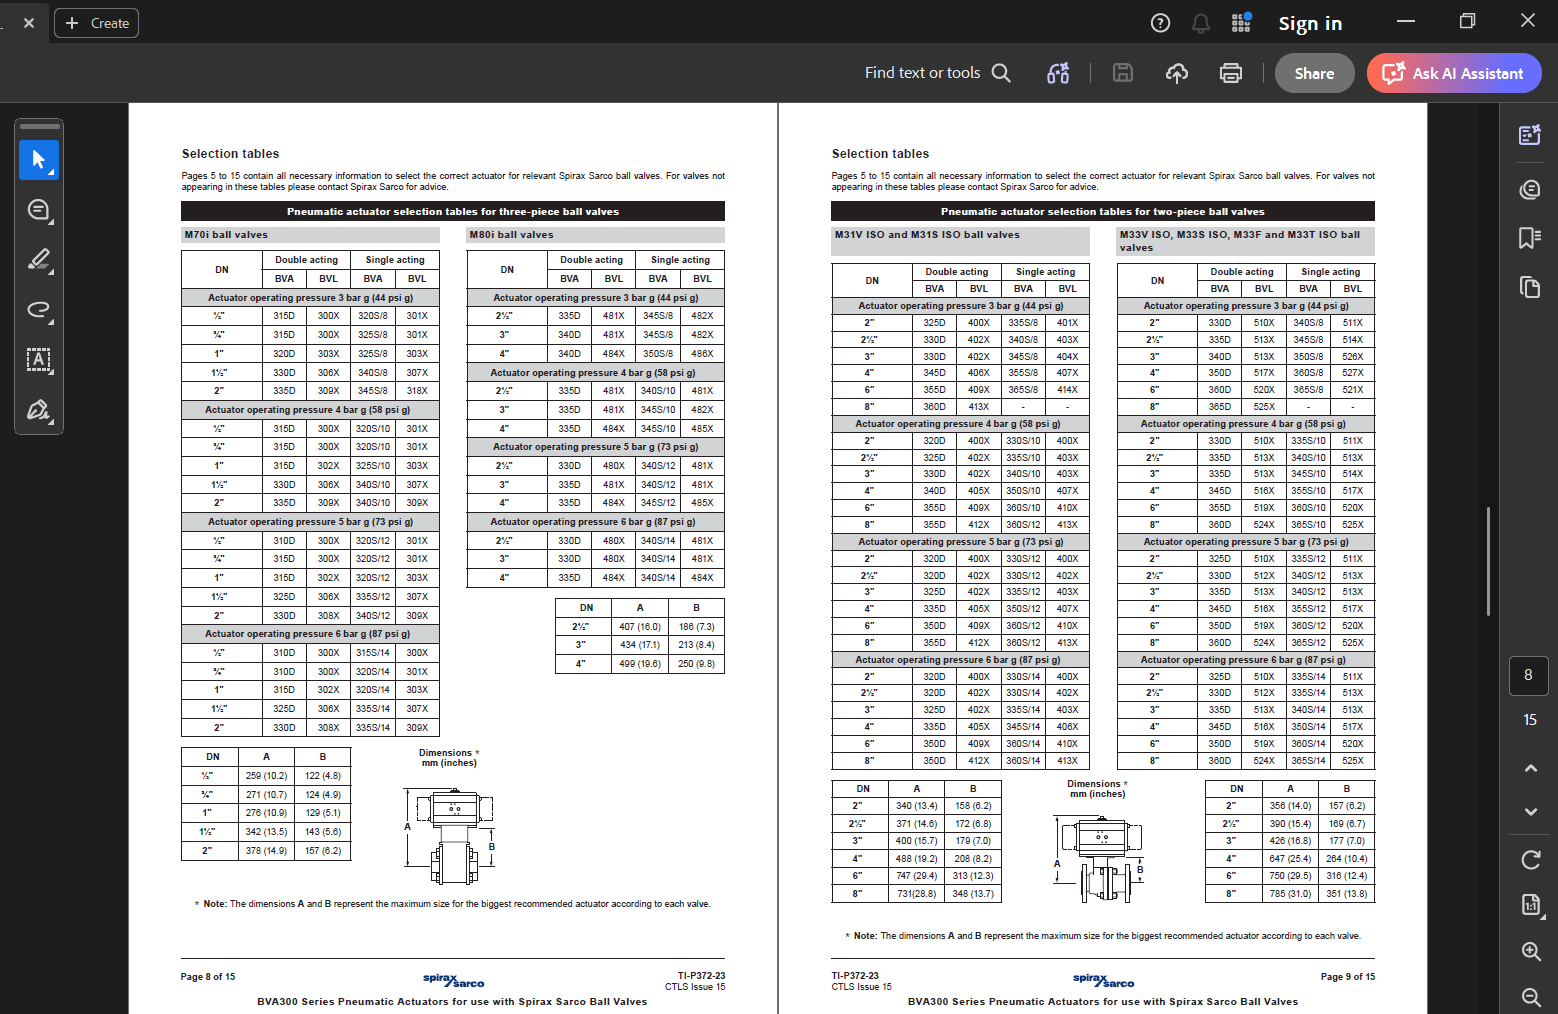Select the Draw freehand lasso tool
Viewport: 1558px width, 1014px height.
(39, 310)
